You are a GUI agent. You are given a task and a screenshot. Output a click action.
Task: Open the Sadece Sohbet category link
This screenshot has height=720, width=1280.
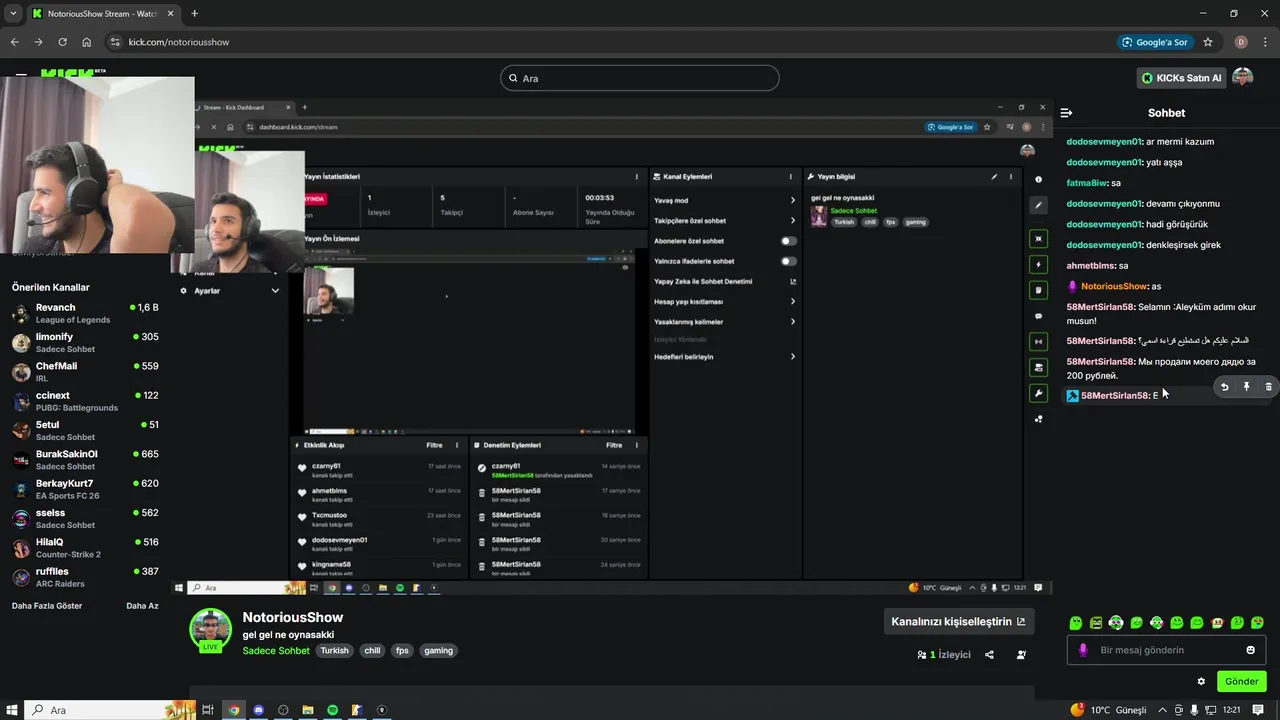(276, 651)
